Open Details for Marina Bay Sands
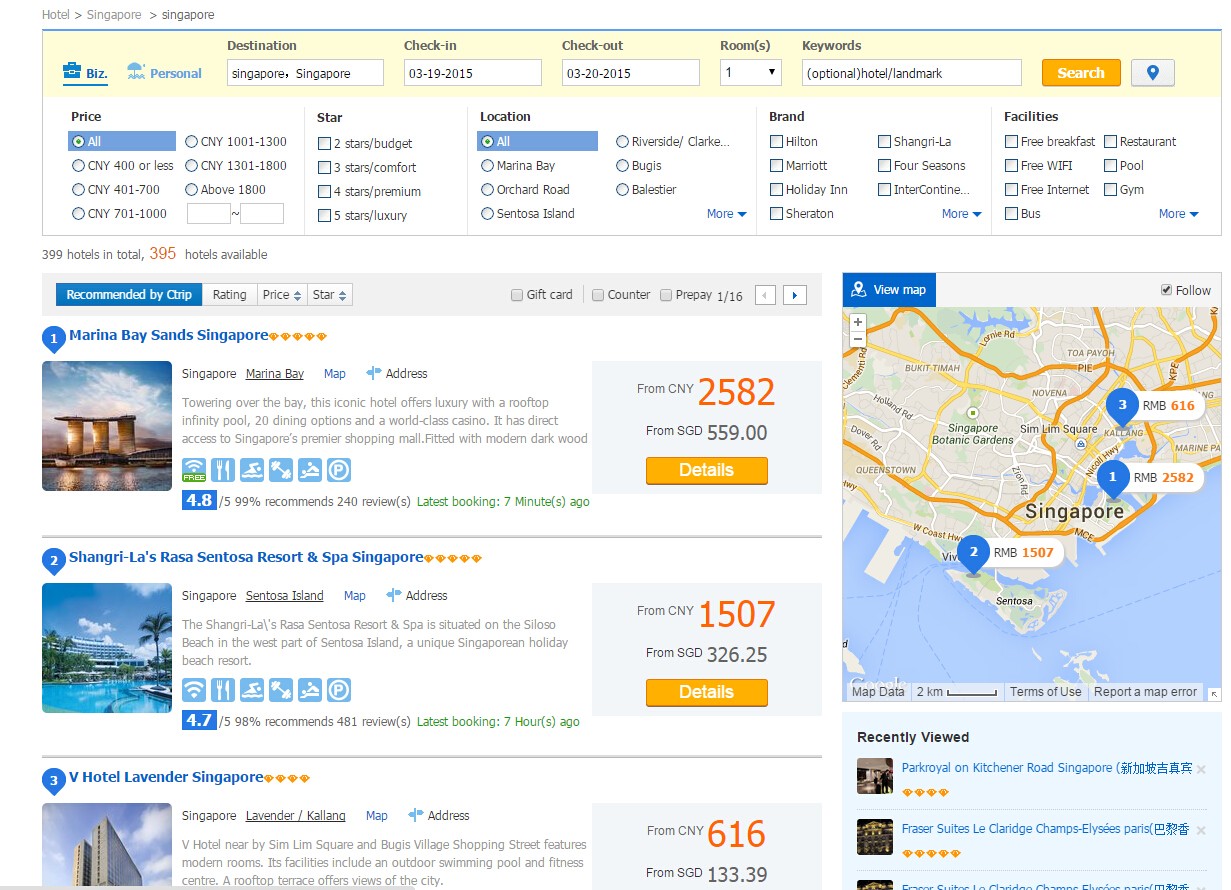The height and width of the screenshot is (890, 1231). 707,470
